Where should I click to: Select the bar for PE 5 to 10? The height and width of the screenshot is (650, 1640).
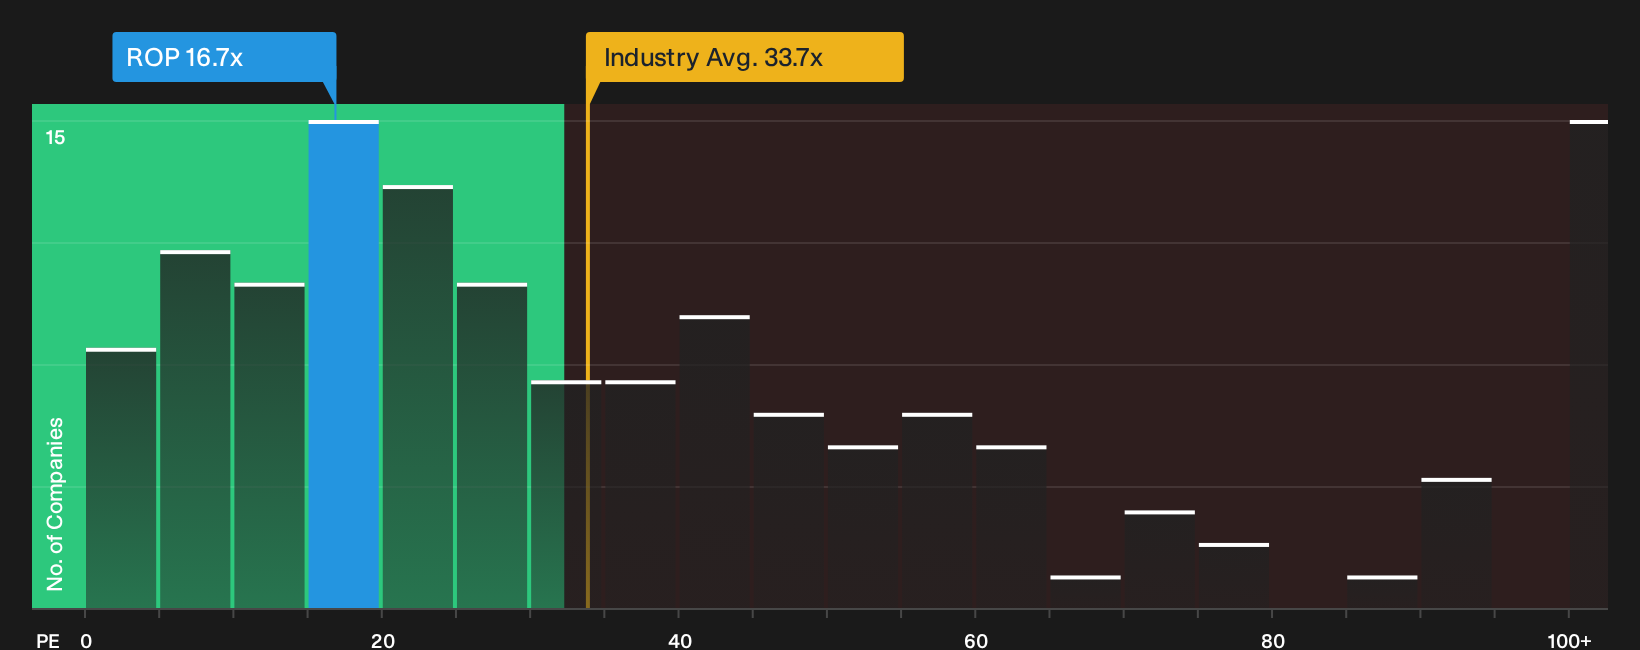click(x=195, y=429)
